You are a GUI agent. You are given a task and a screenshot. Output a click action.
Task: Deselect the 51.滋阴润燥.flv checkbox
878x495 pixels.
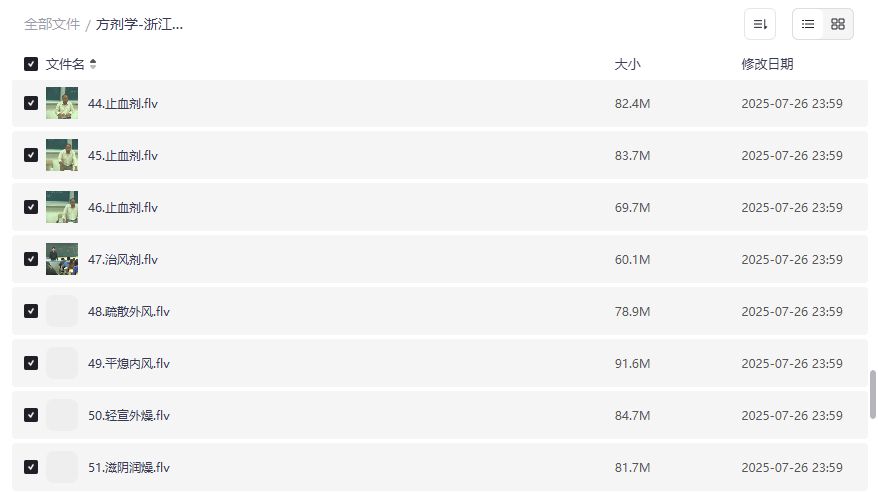31,467
